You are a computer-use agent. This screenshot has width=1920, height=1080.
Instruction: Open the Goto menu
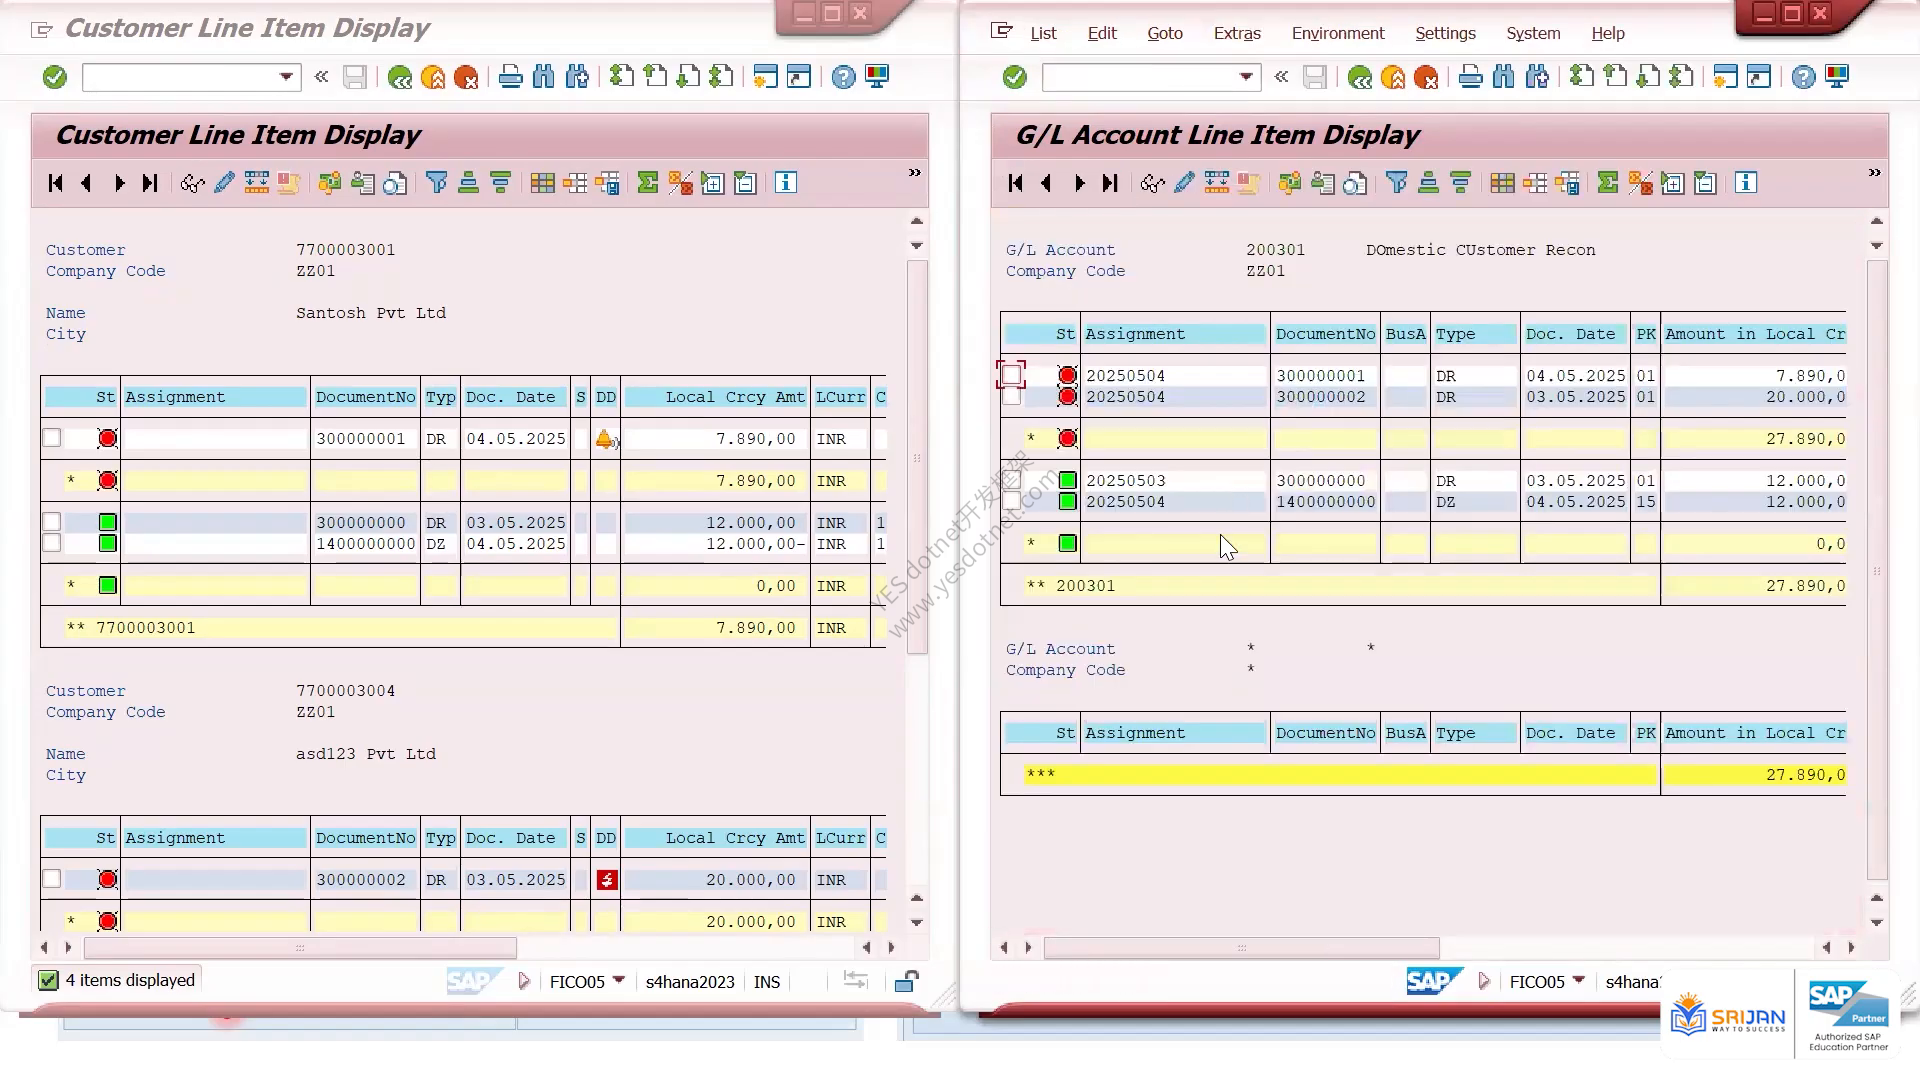coord(1165,33)
